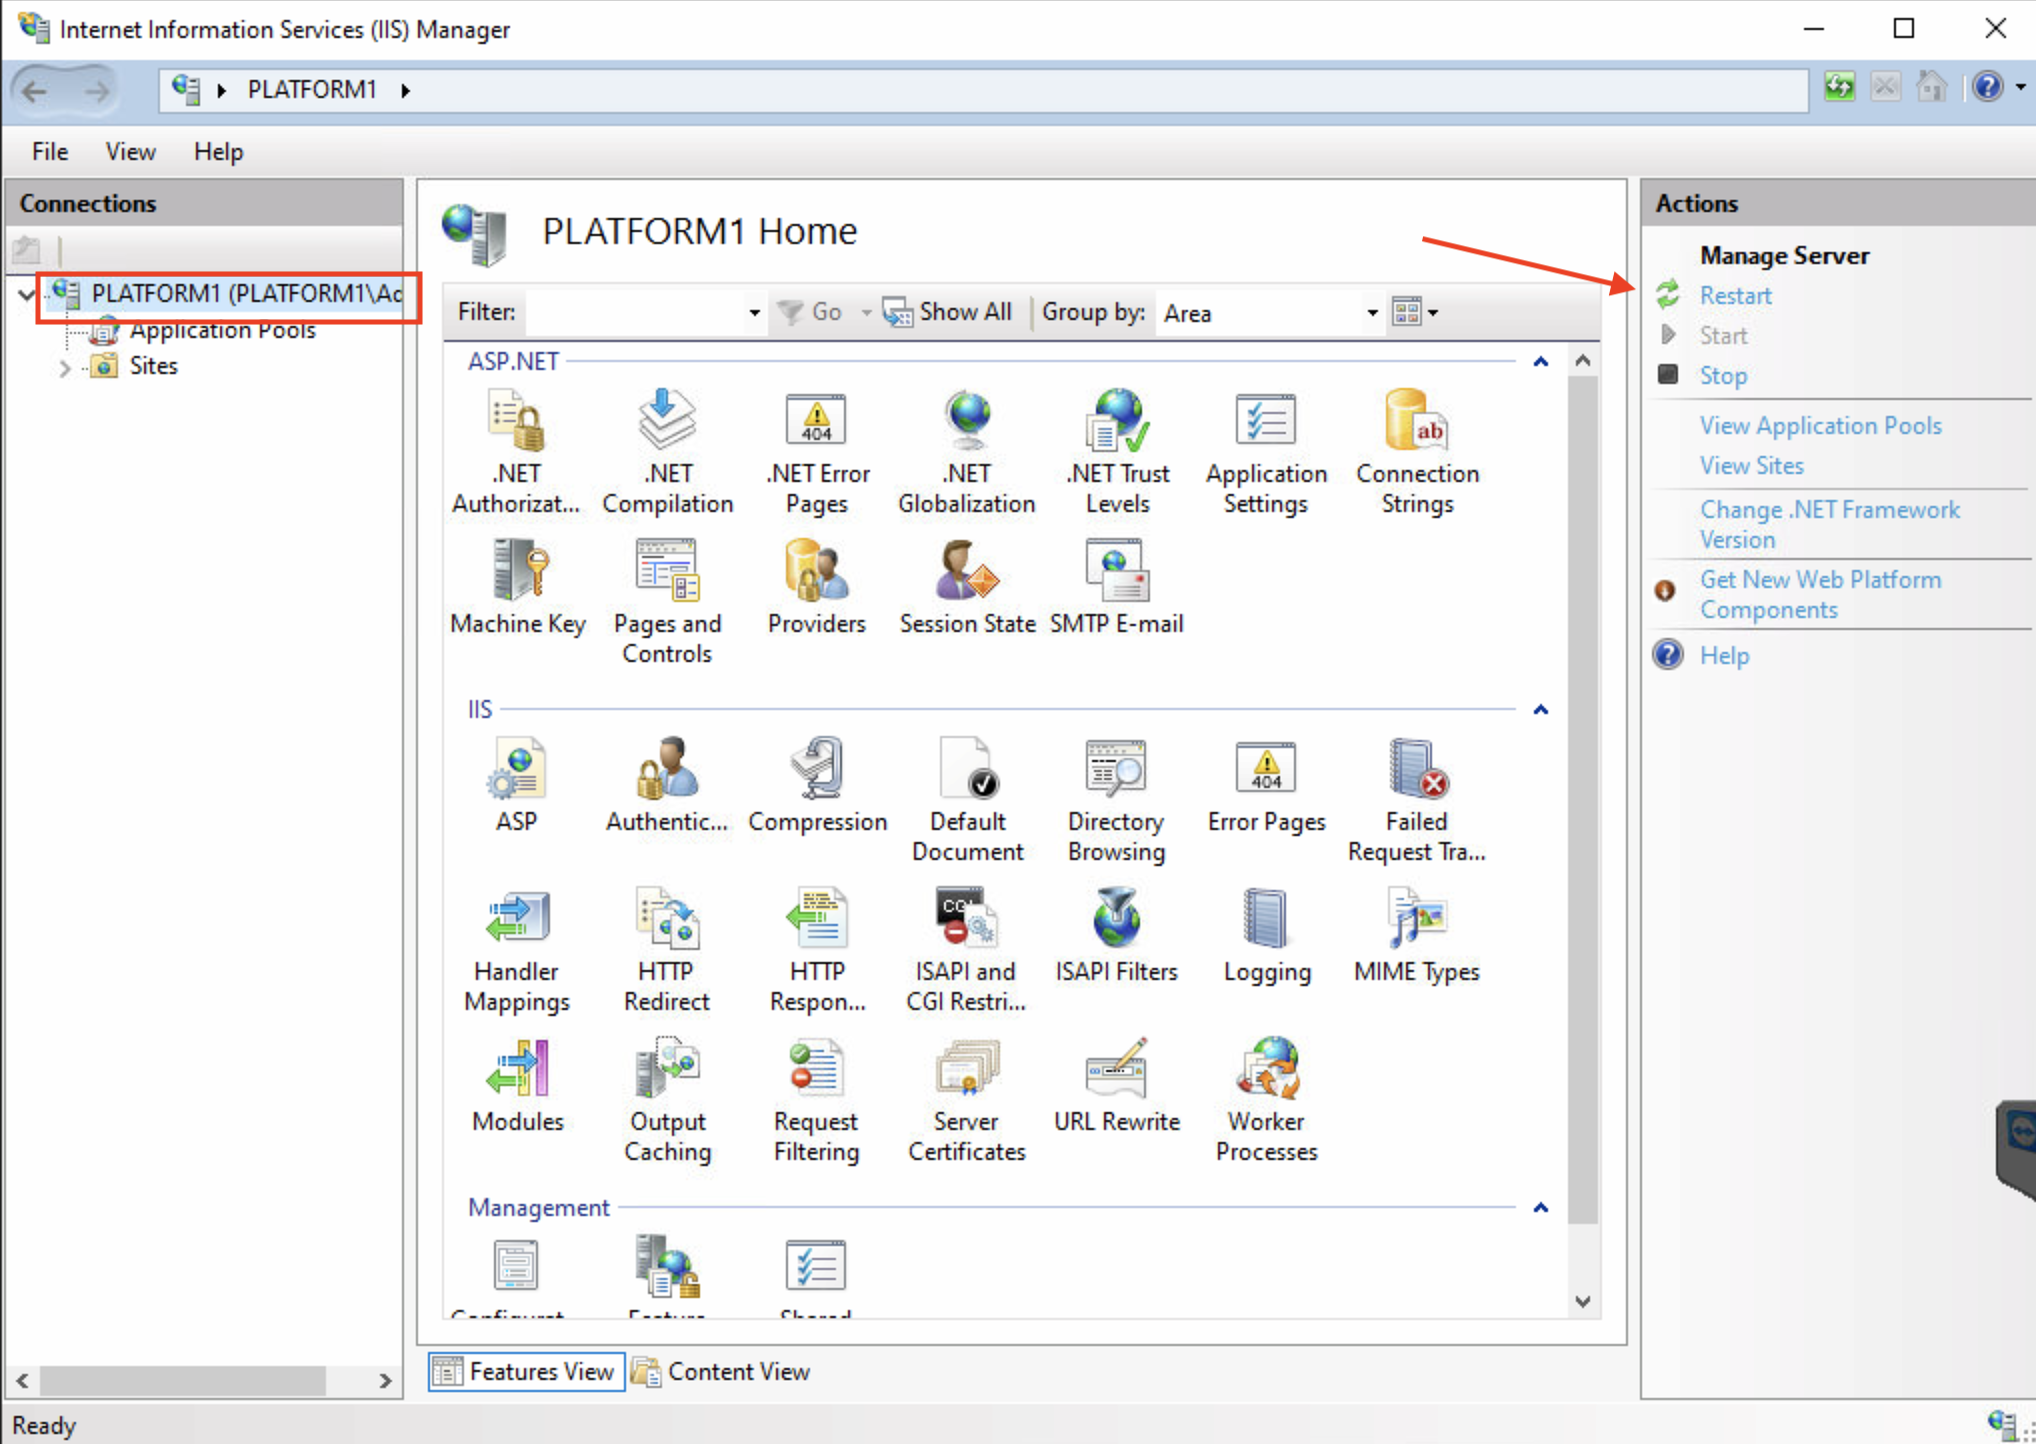Open Handler Mappings feature
Viewport: 2036px width, 1444px height.
[x=517, y=950]
